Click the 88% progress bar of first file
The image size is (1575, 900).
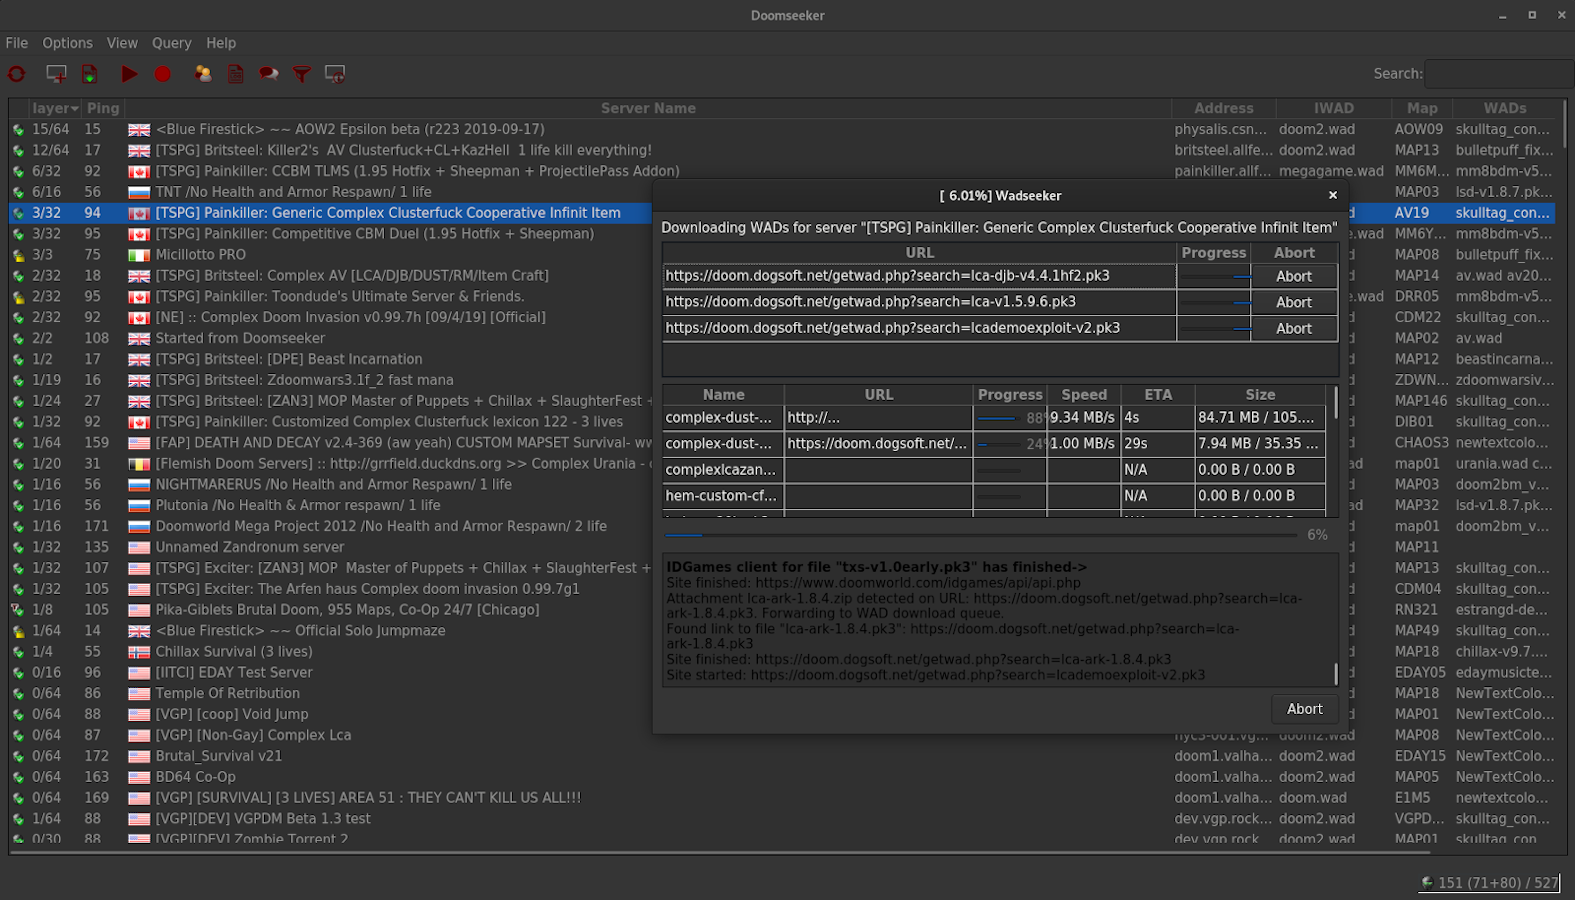[1010, 418]
